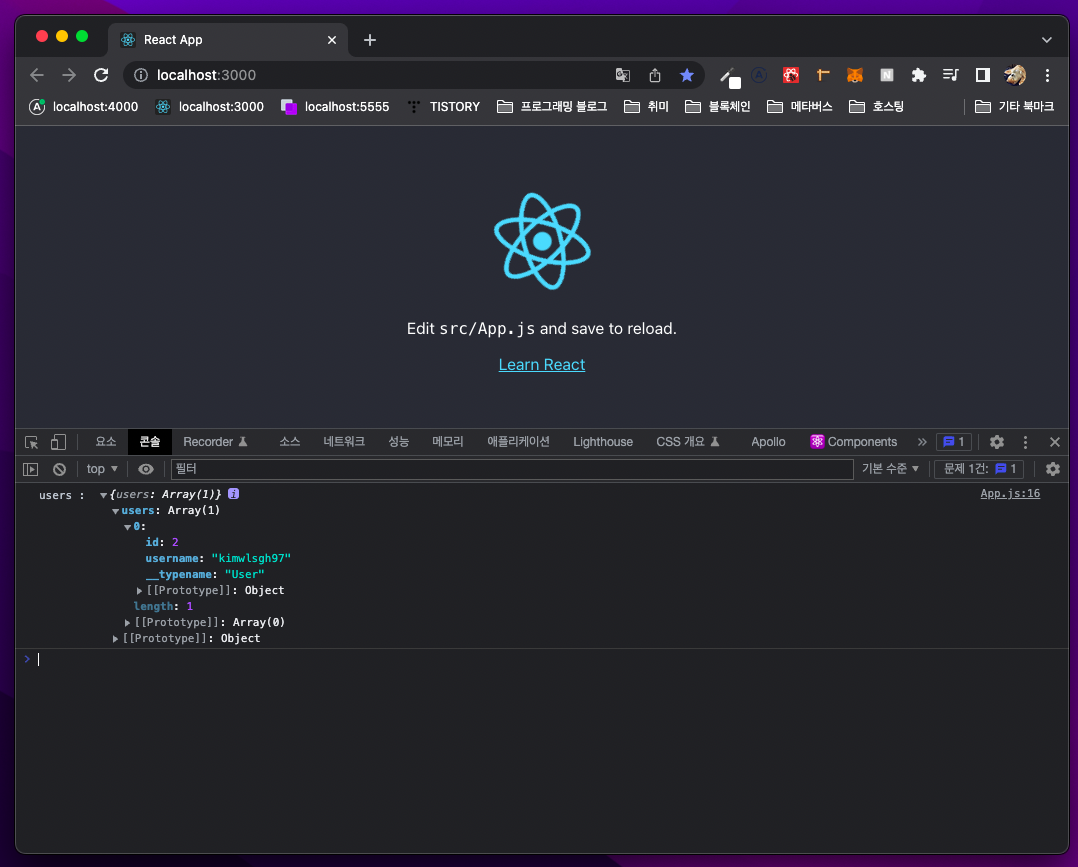
Task: Open the issues badge showing 1
Action: (954, 441)
